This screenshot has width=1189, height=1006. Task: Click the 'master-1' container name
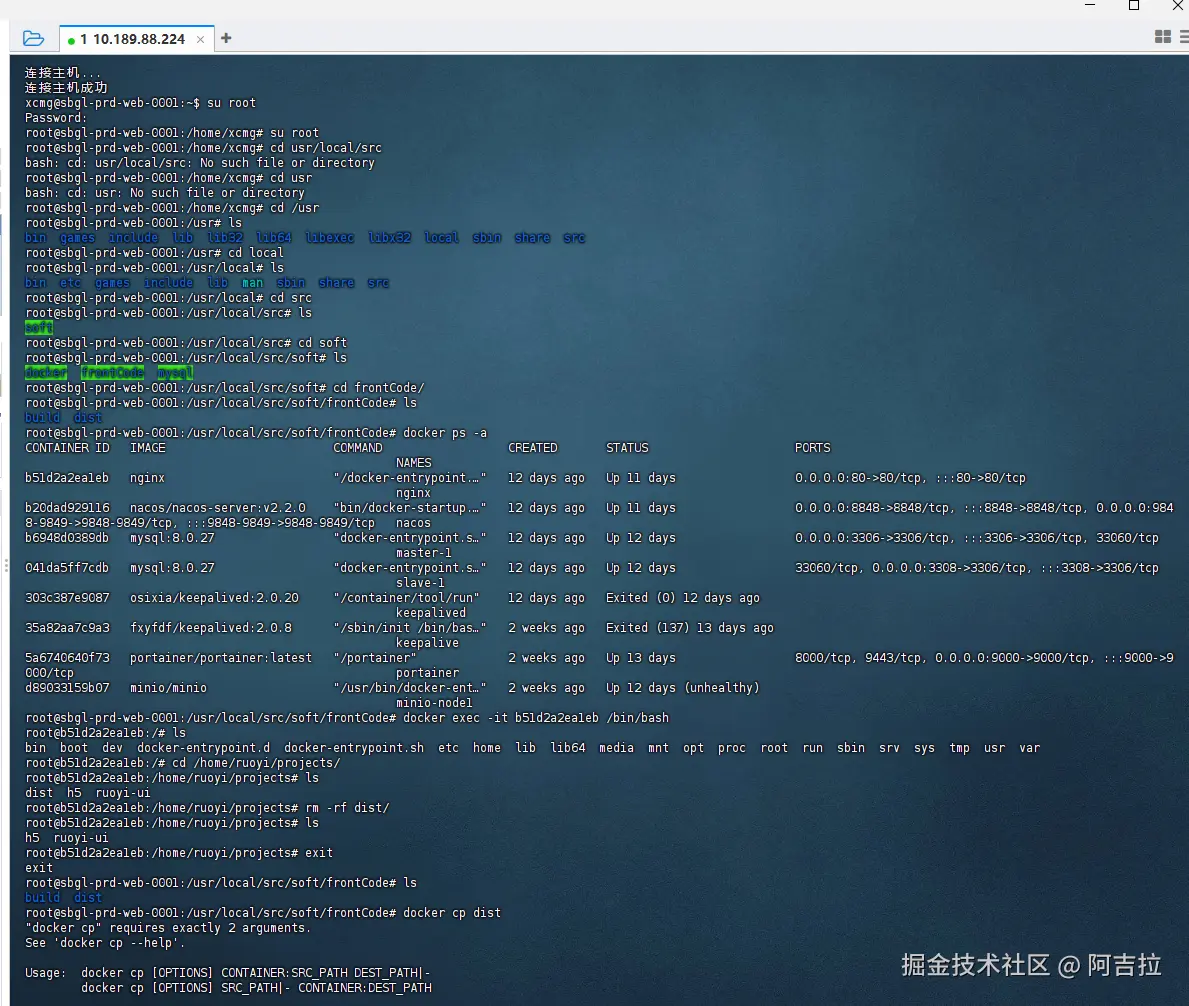(423, 553)
